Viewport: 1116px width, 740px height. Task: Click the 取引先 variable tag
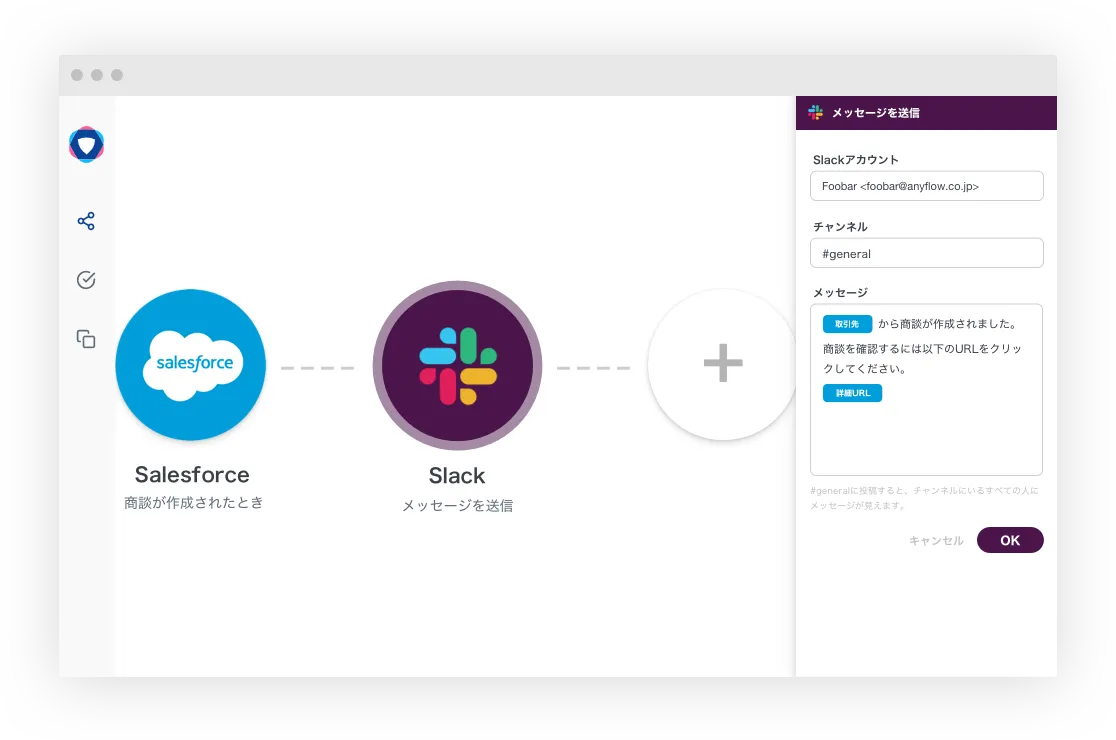click(x=847, y=324)
